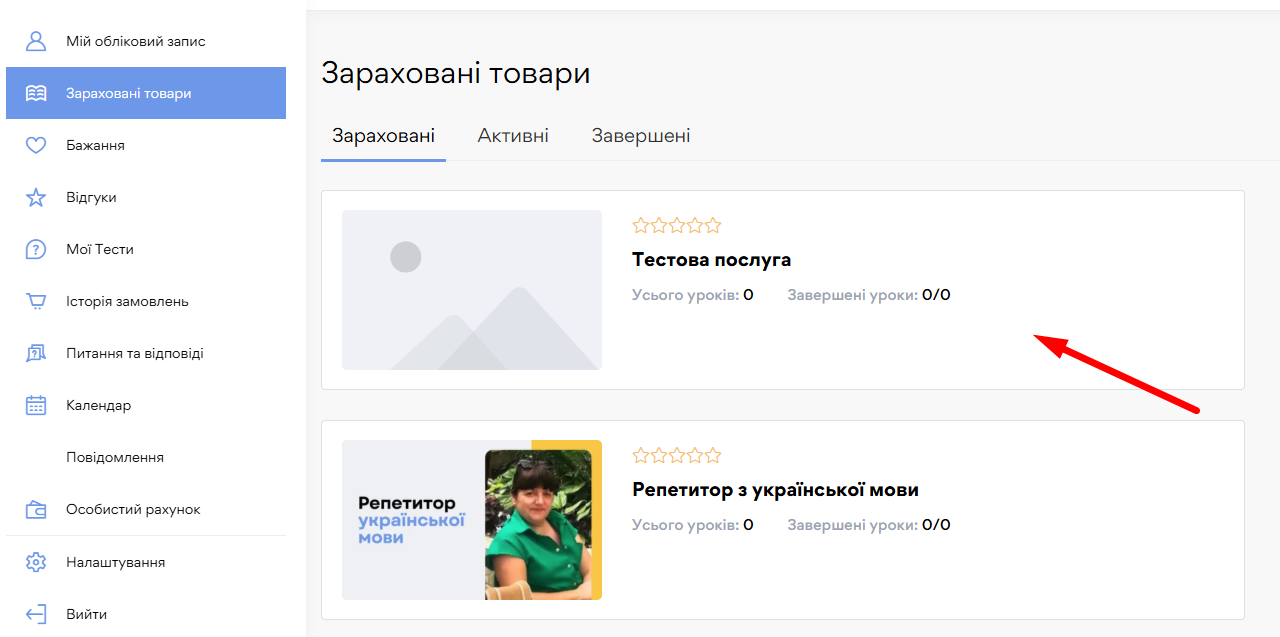
Task: Click the question mark icon for Мої Тести
Action: coord(36,249)
